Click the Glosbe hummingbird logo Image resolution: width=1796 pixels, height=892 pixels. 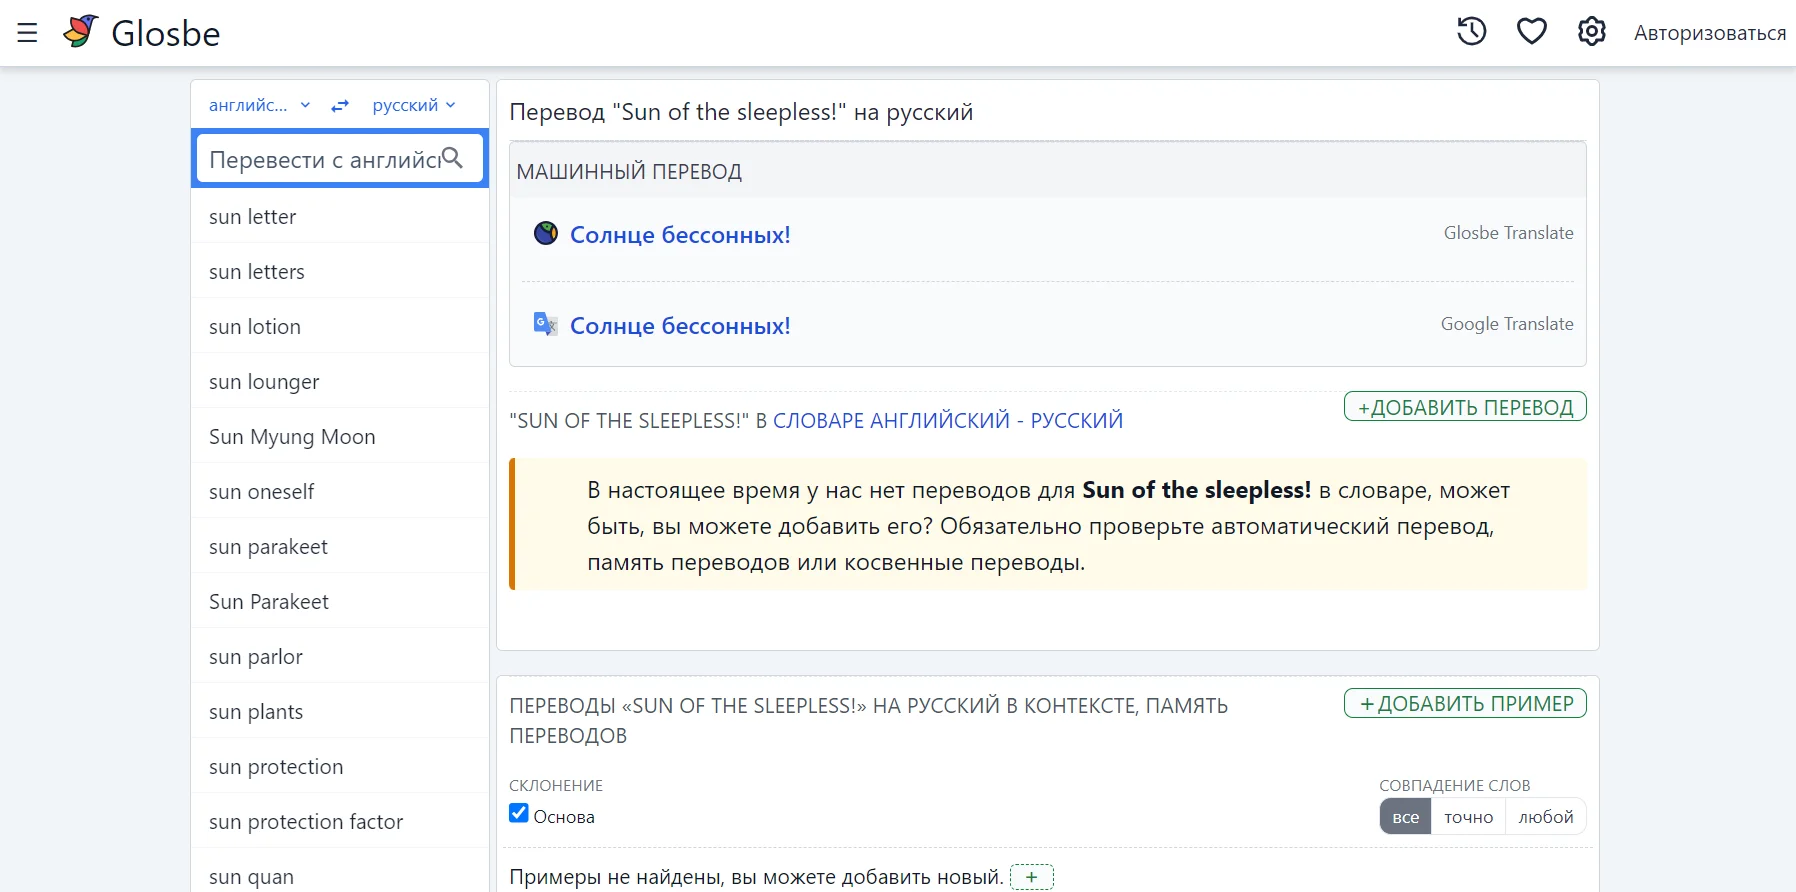tap(81, 32)
